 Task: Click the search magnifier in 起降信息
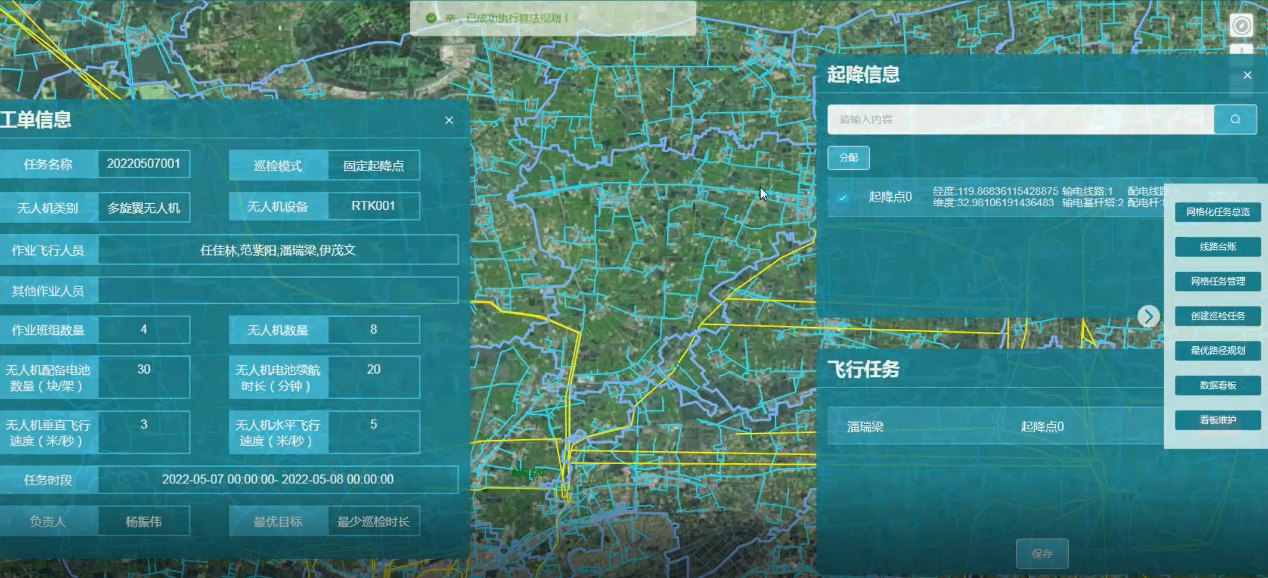click(x=1235, y=119)
